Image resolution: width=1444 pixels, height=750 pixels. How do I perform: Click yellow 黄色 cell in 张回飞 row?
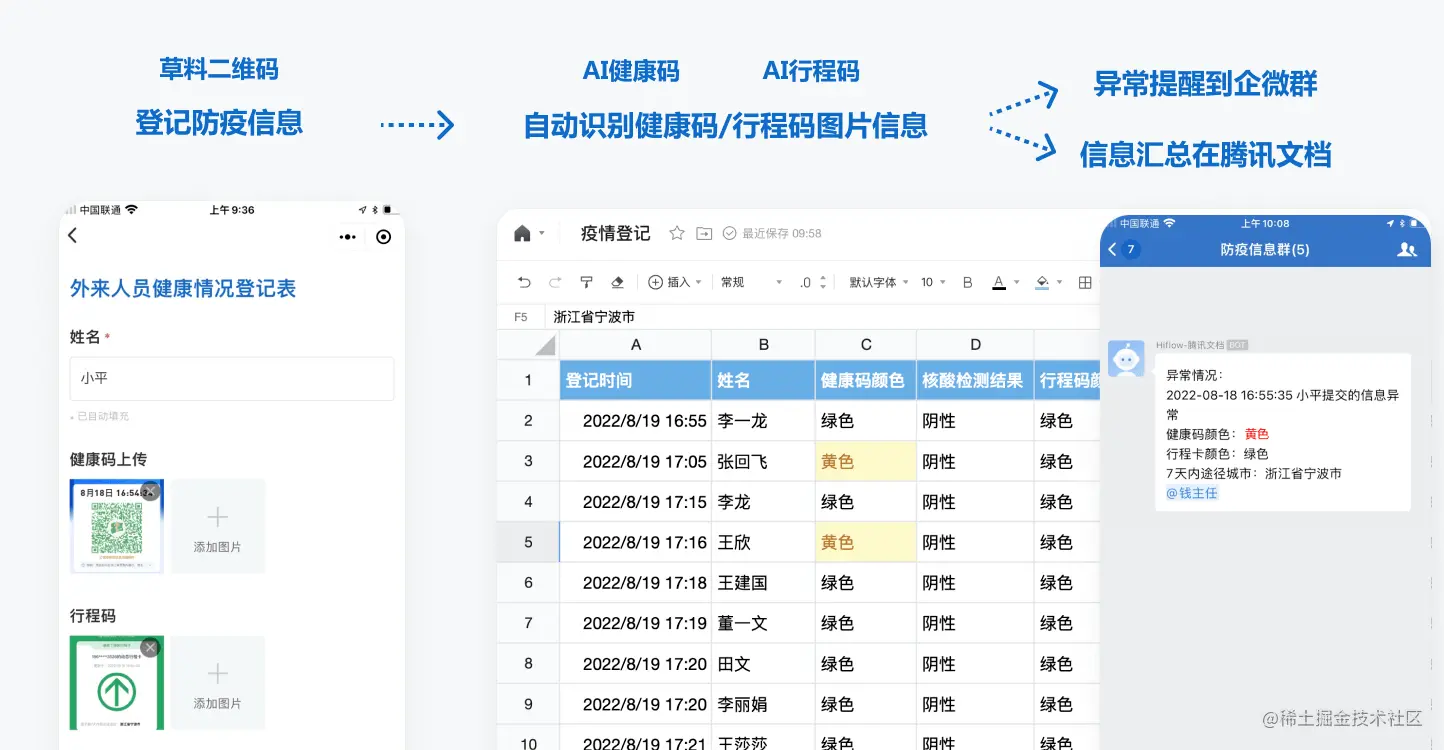point(866,461)
